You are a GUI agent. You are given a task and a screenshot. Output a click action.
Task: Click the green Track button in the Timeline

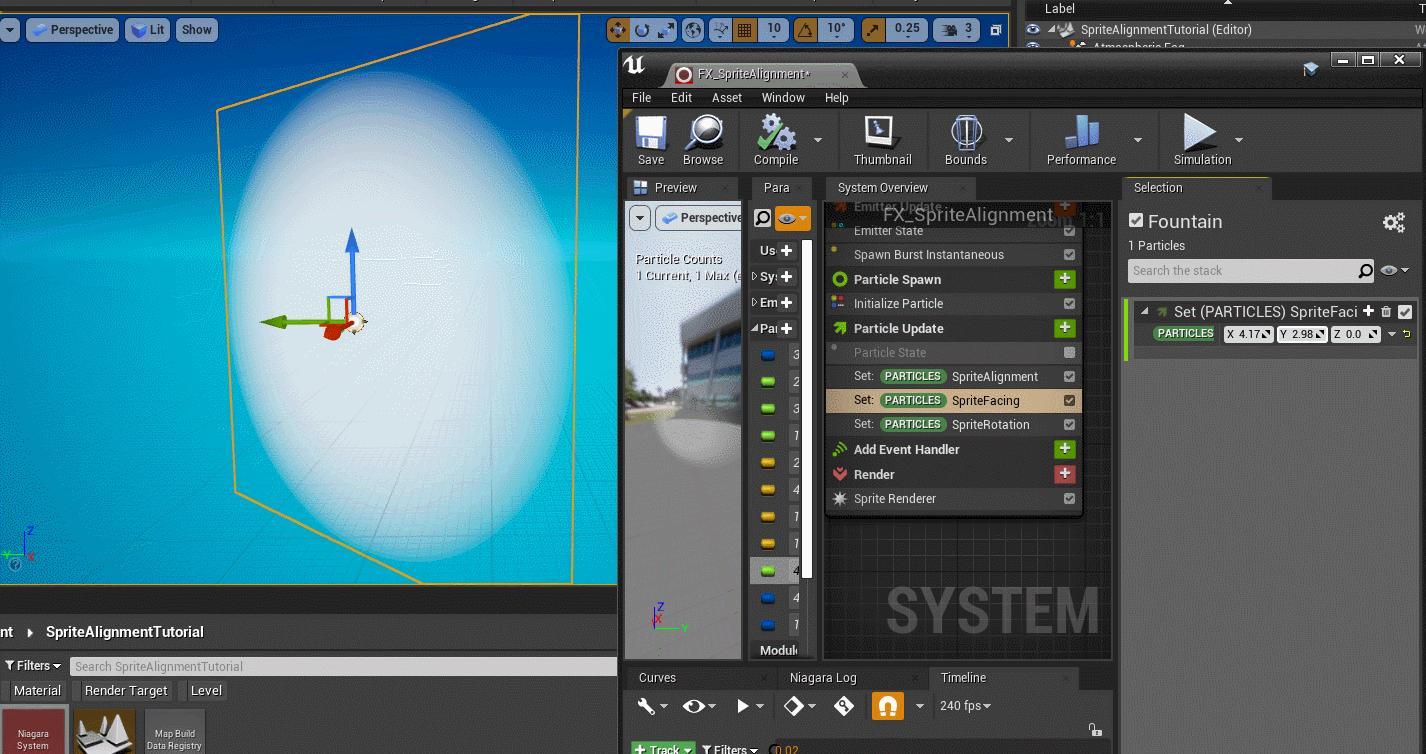pyautogui.click(x=662, y=747)
